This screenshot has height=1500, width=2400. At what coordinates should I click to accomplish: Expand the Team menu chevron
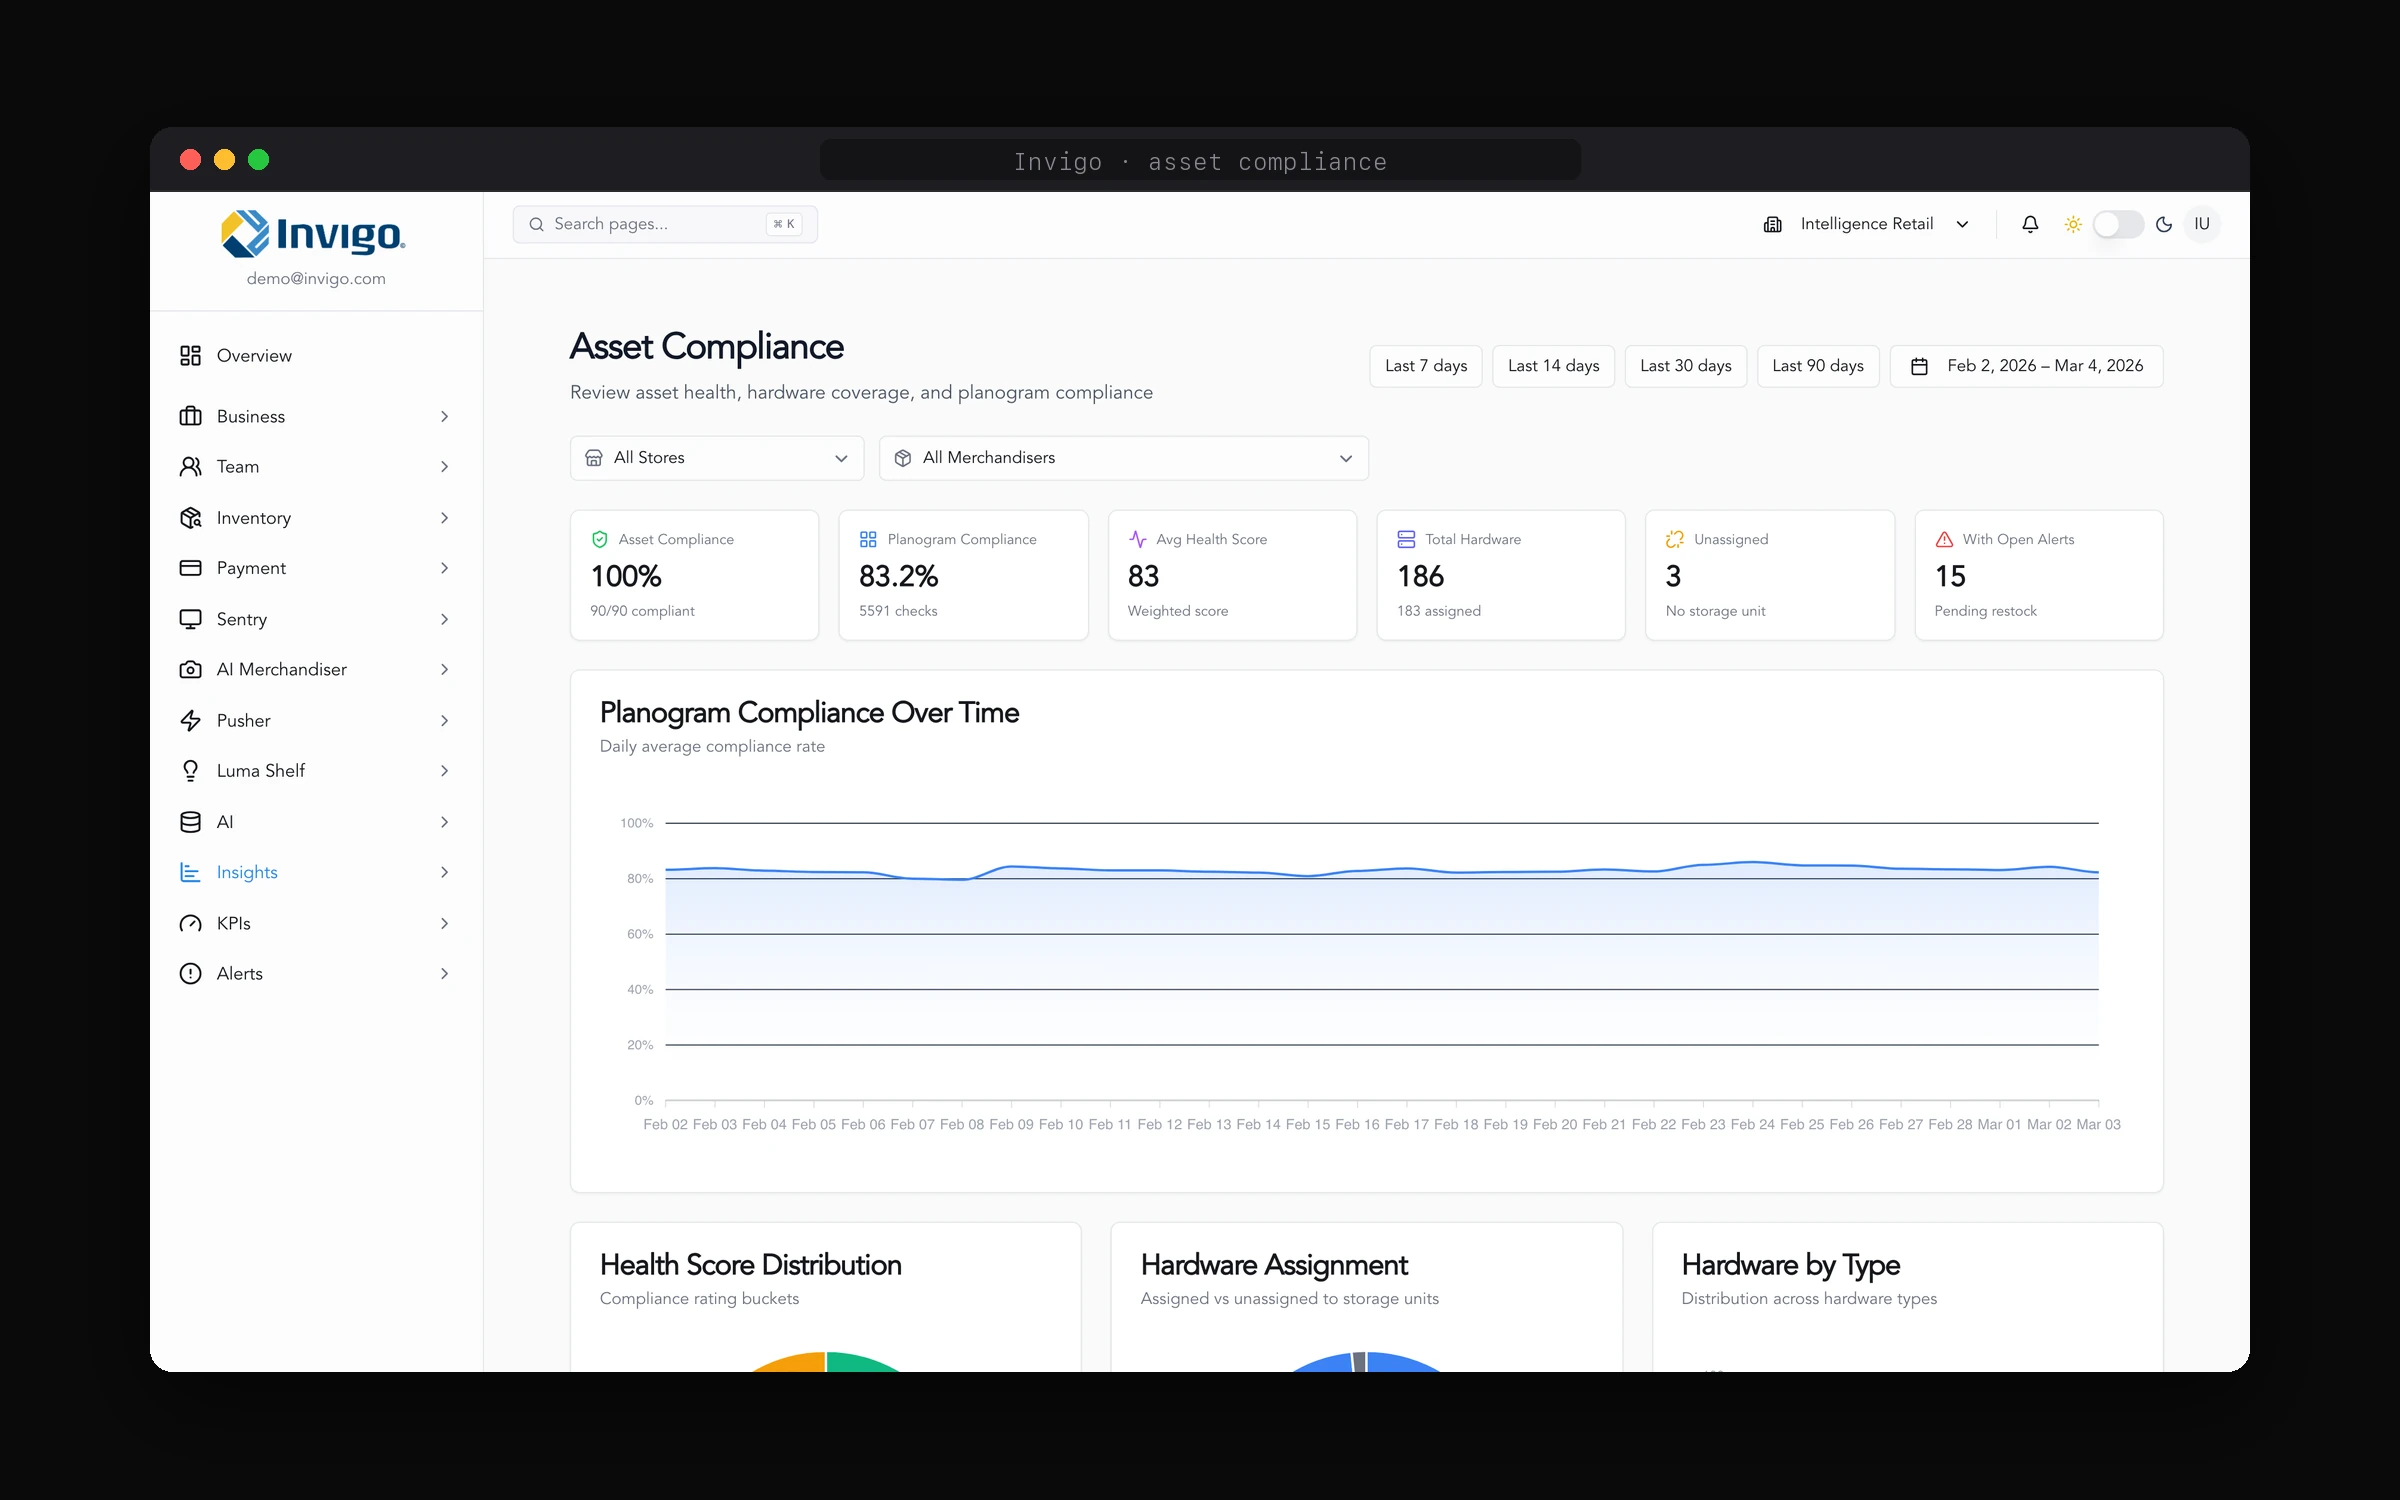[x=445, y=467]
